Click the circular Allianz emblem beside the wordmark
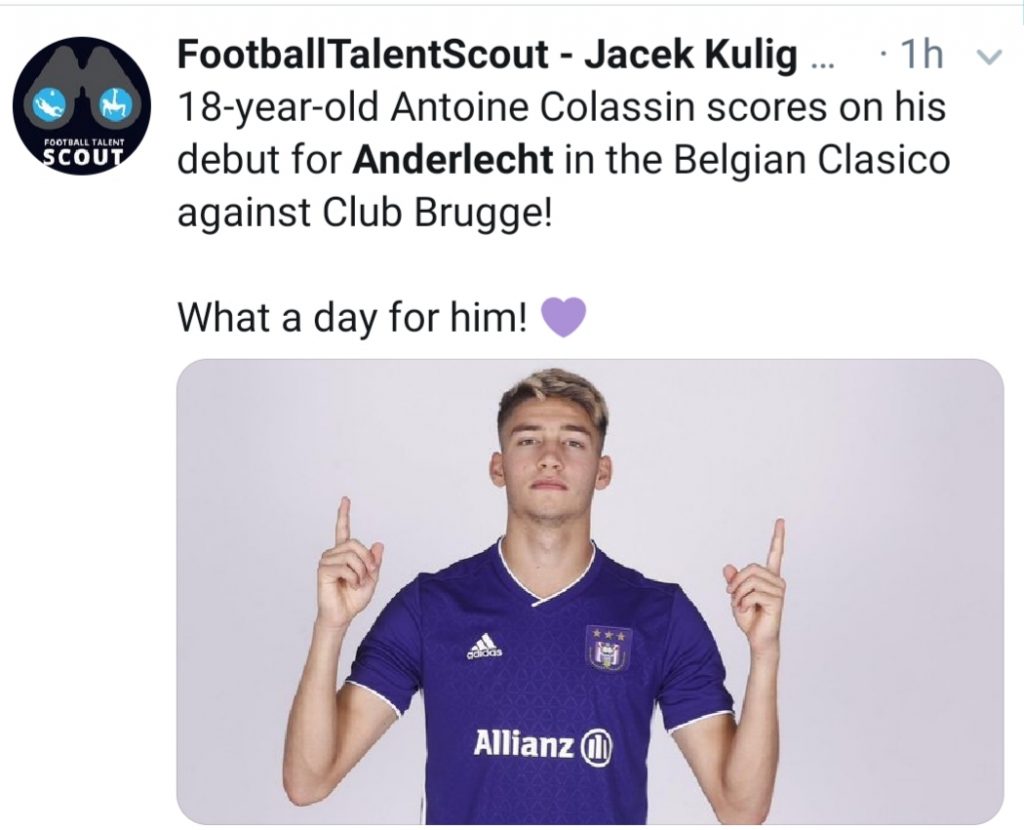Screen dimensions: 1024x830 point(598,746)
